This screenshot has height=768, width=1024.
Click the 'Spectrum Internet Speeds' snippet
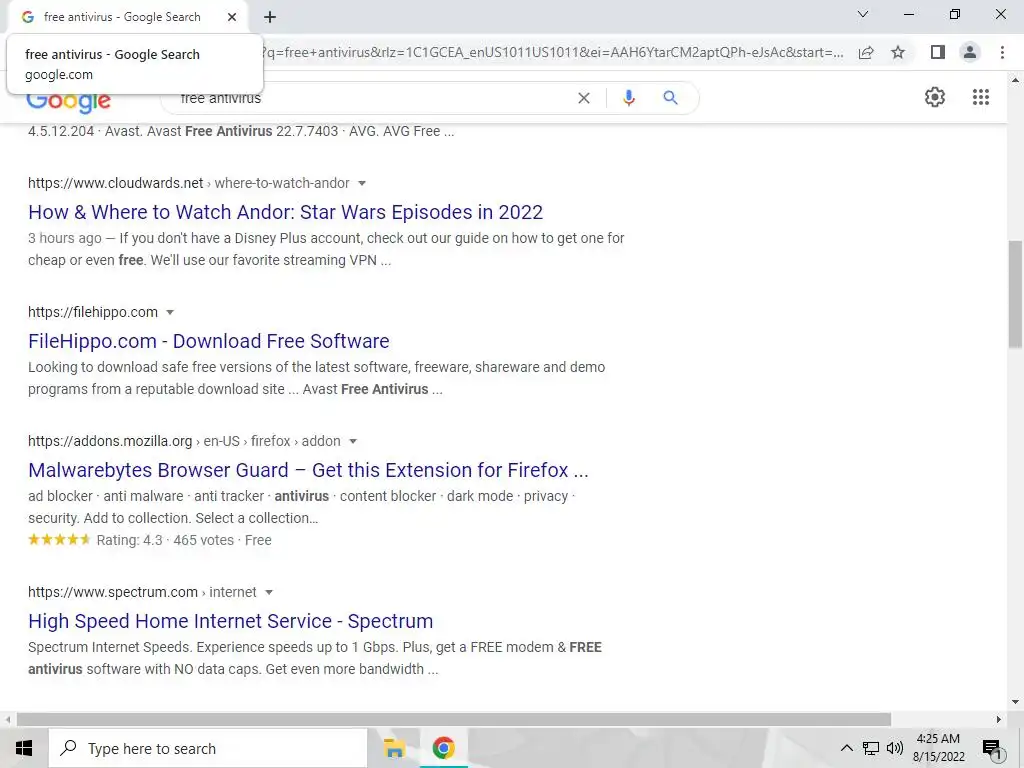tap(315, 658)
